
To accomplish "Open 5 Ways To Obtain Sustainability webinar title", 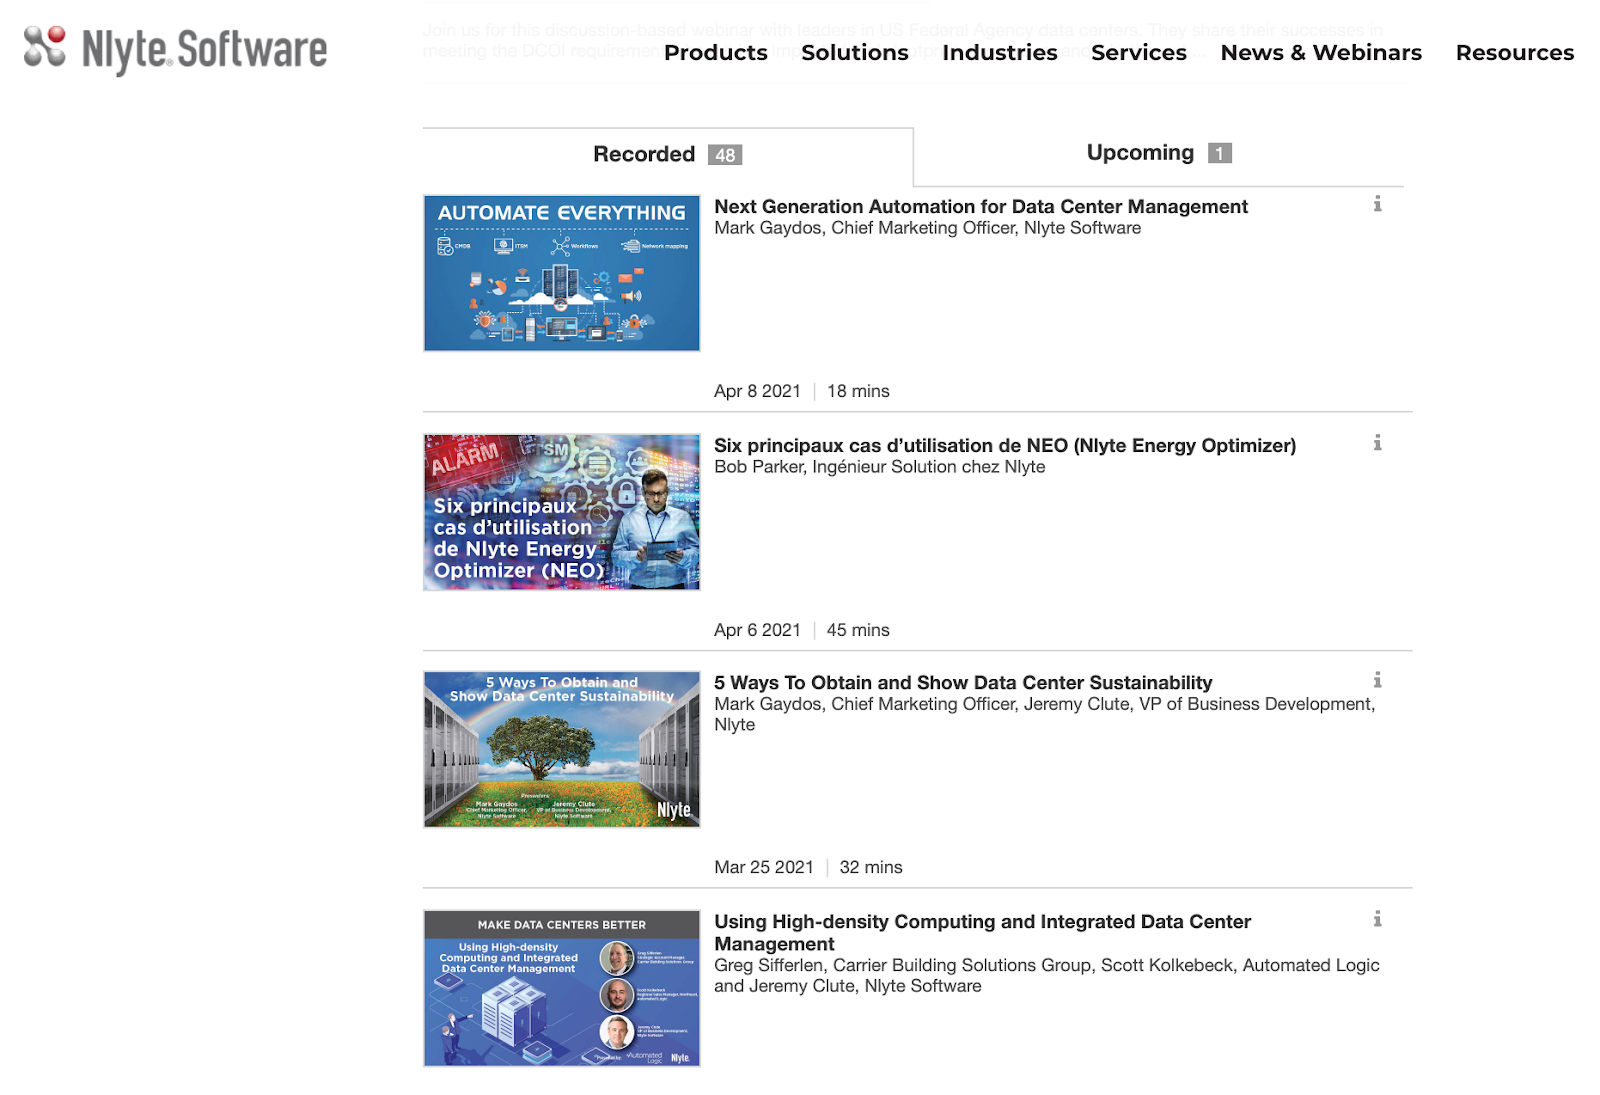I will pos(963,683).
